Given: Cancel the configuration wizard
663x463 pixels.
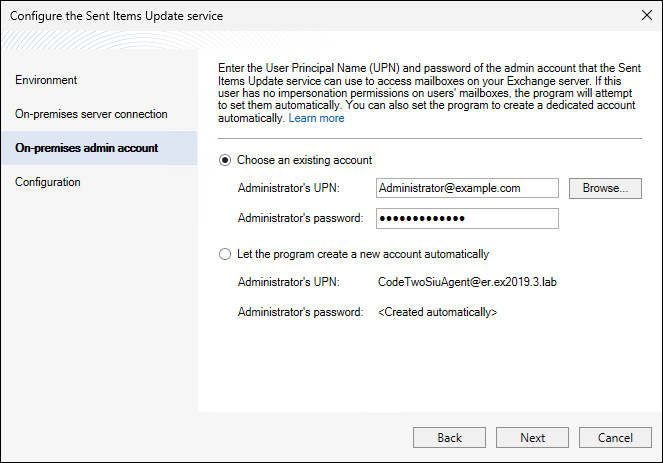Looking at the screenshot, I should coord(616,438).
